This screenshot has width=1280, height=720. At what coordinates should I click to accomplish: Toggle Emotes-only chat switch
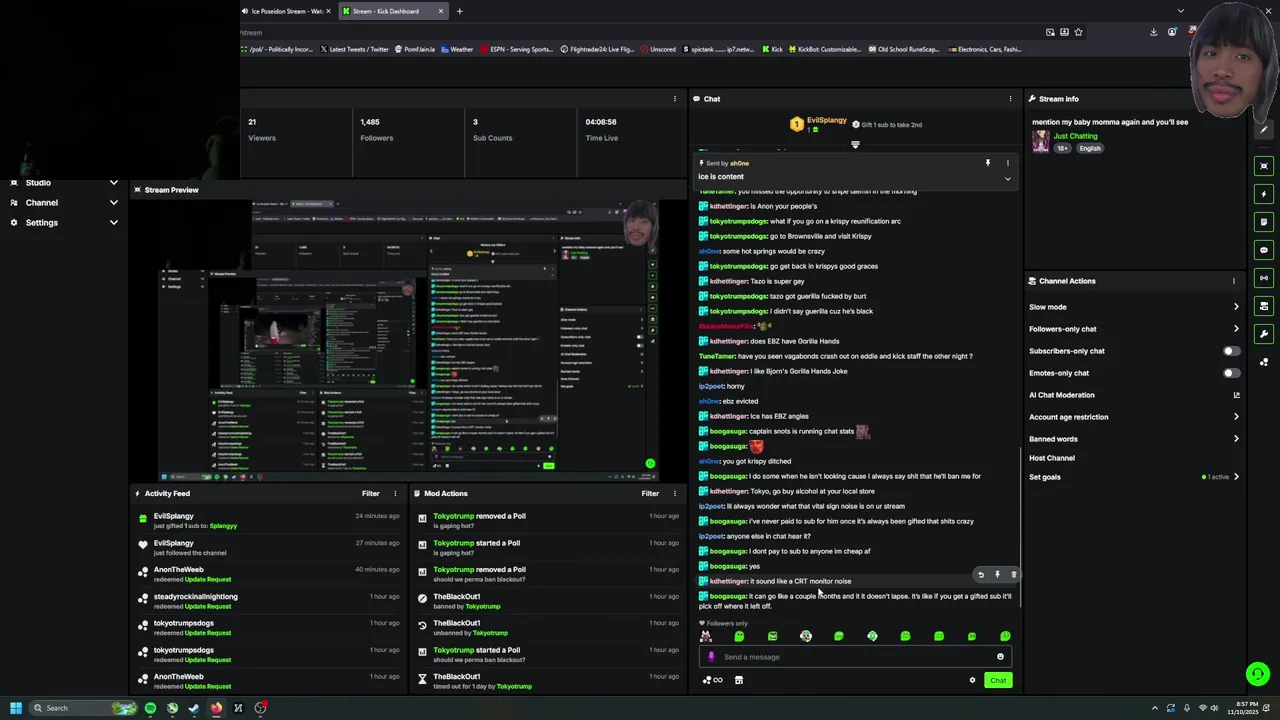(x=1232, y=373)
